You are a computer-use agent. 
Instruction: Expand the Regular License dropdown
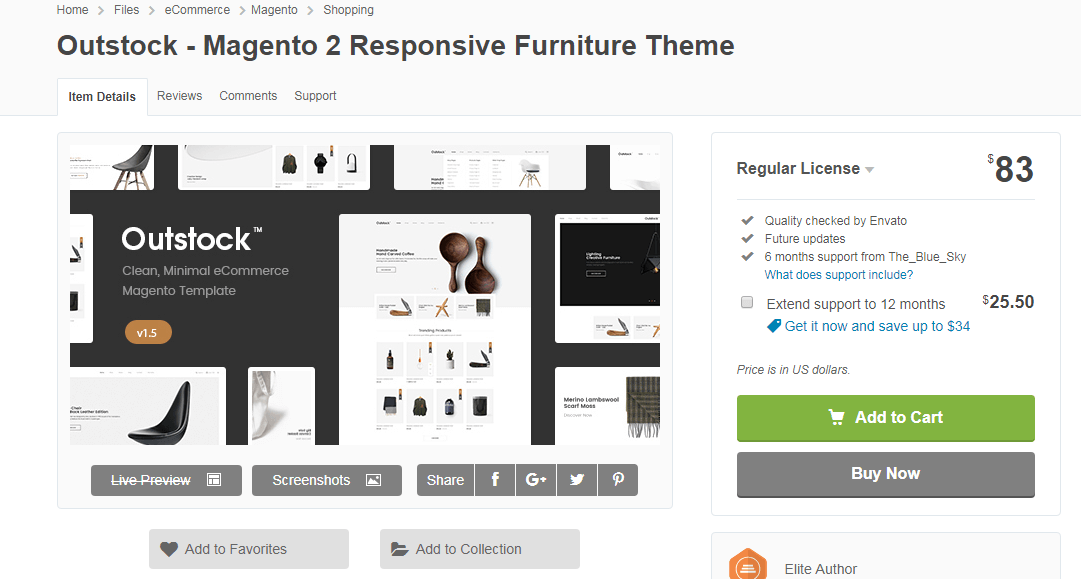(x=805, y=169)
